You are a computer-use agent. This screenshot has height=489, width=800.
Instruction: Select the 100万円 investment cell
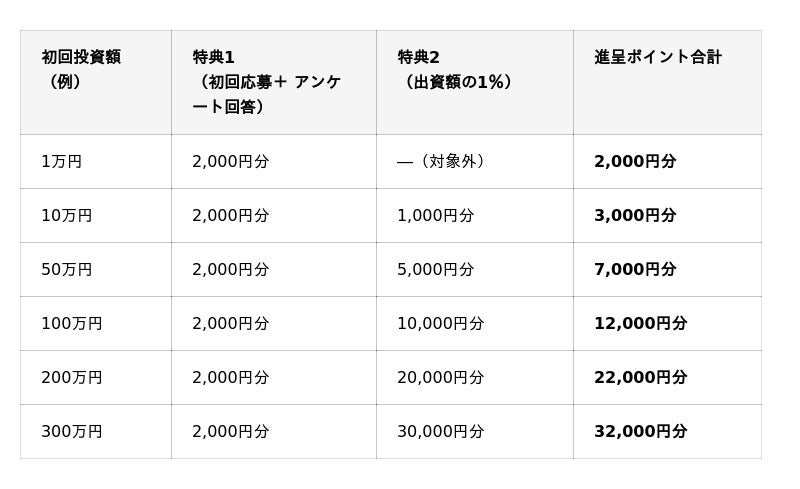coord(96,324)
